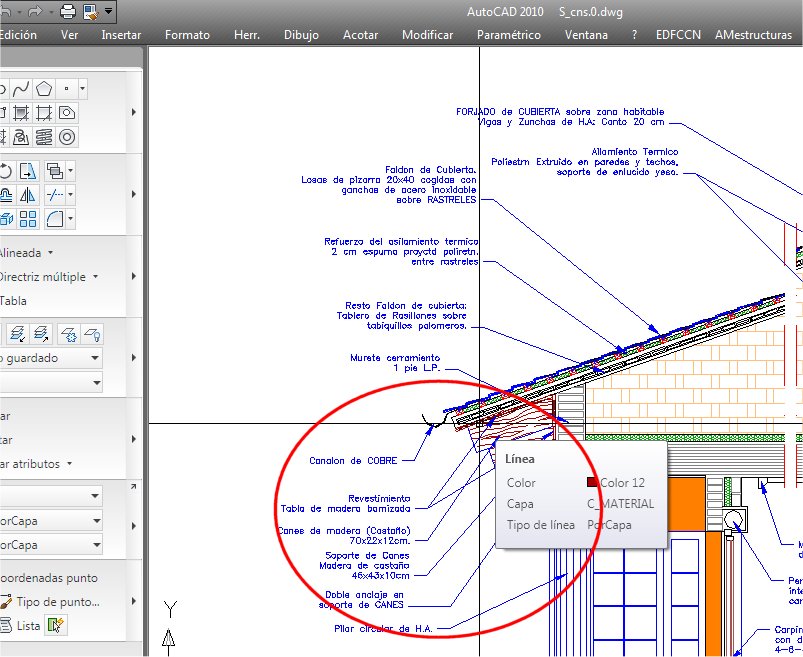Select the 'Canalon de COBRE' annotation text
The image size is (803, 657).
click(x=353, y=461)
